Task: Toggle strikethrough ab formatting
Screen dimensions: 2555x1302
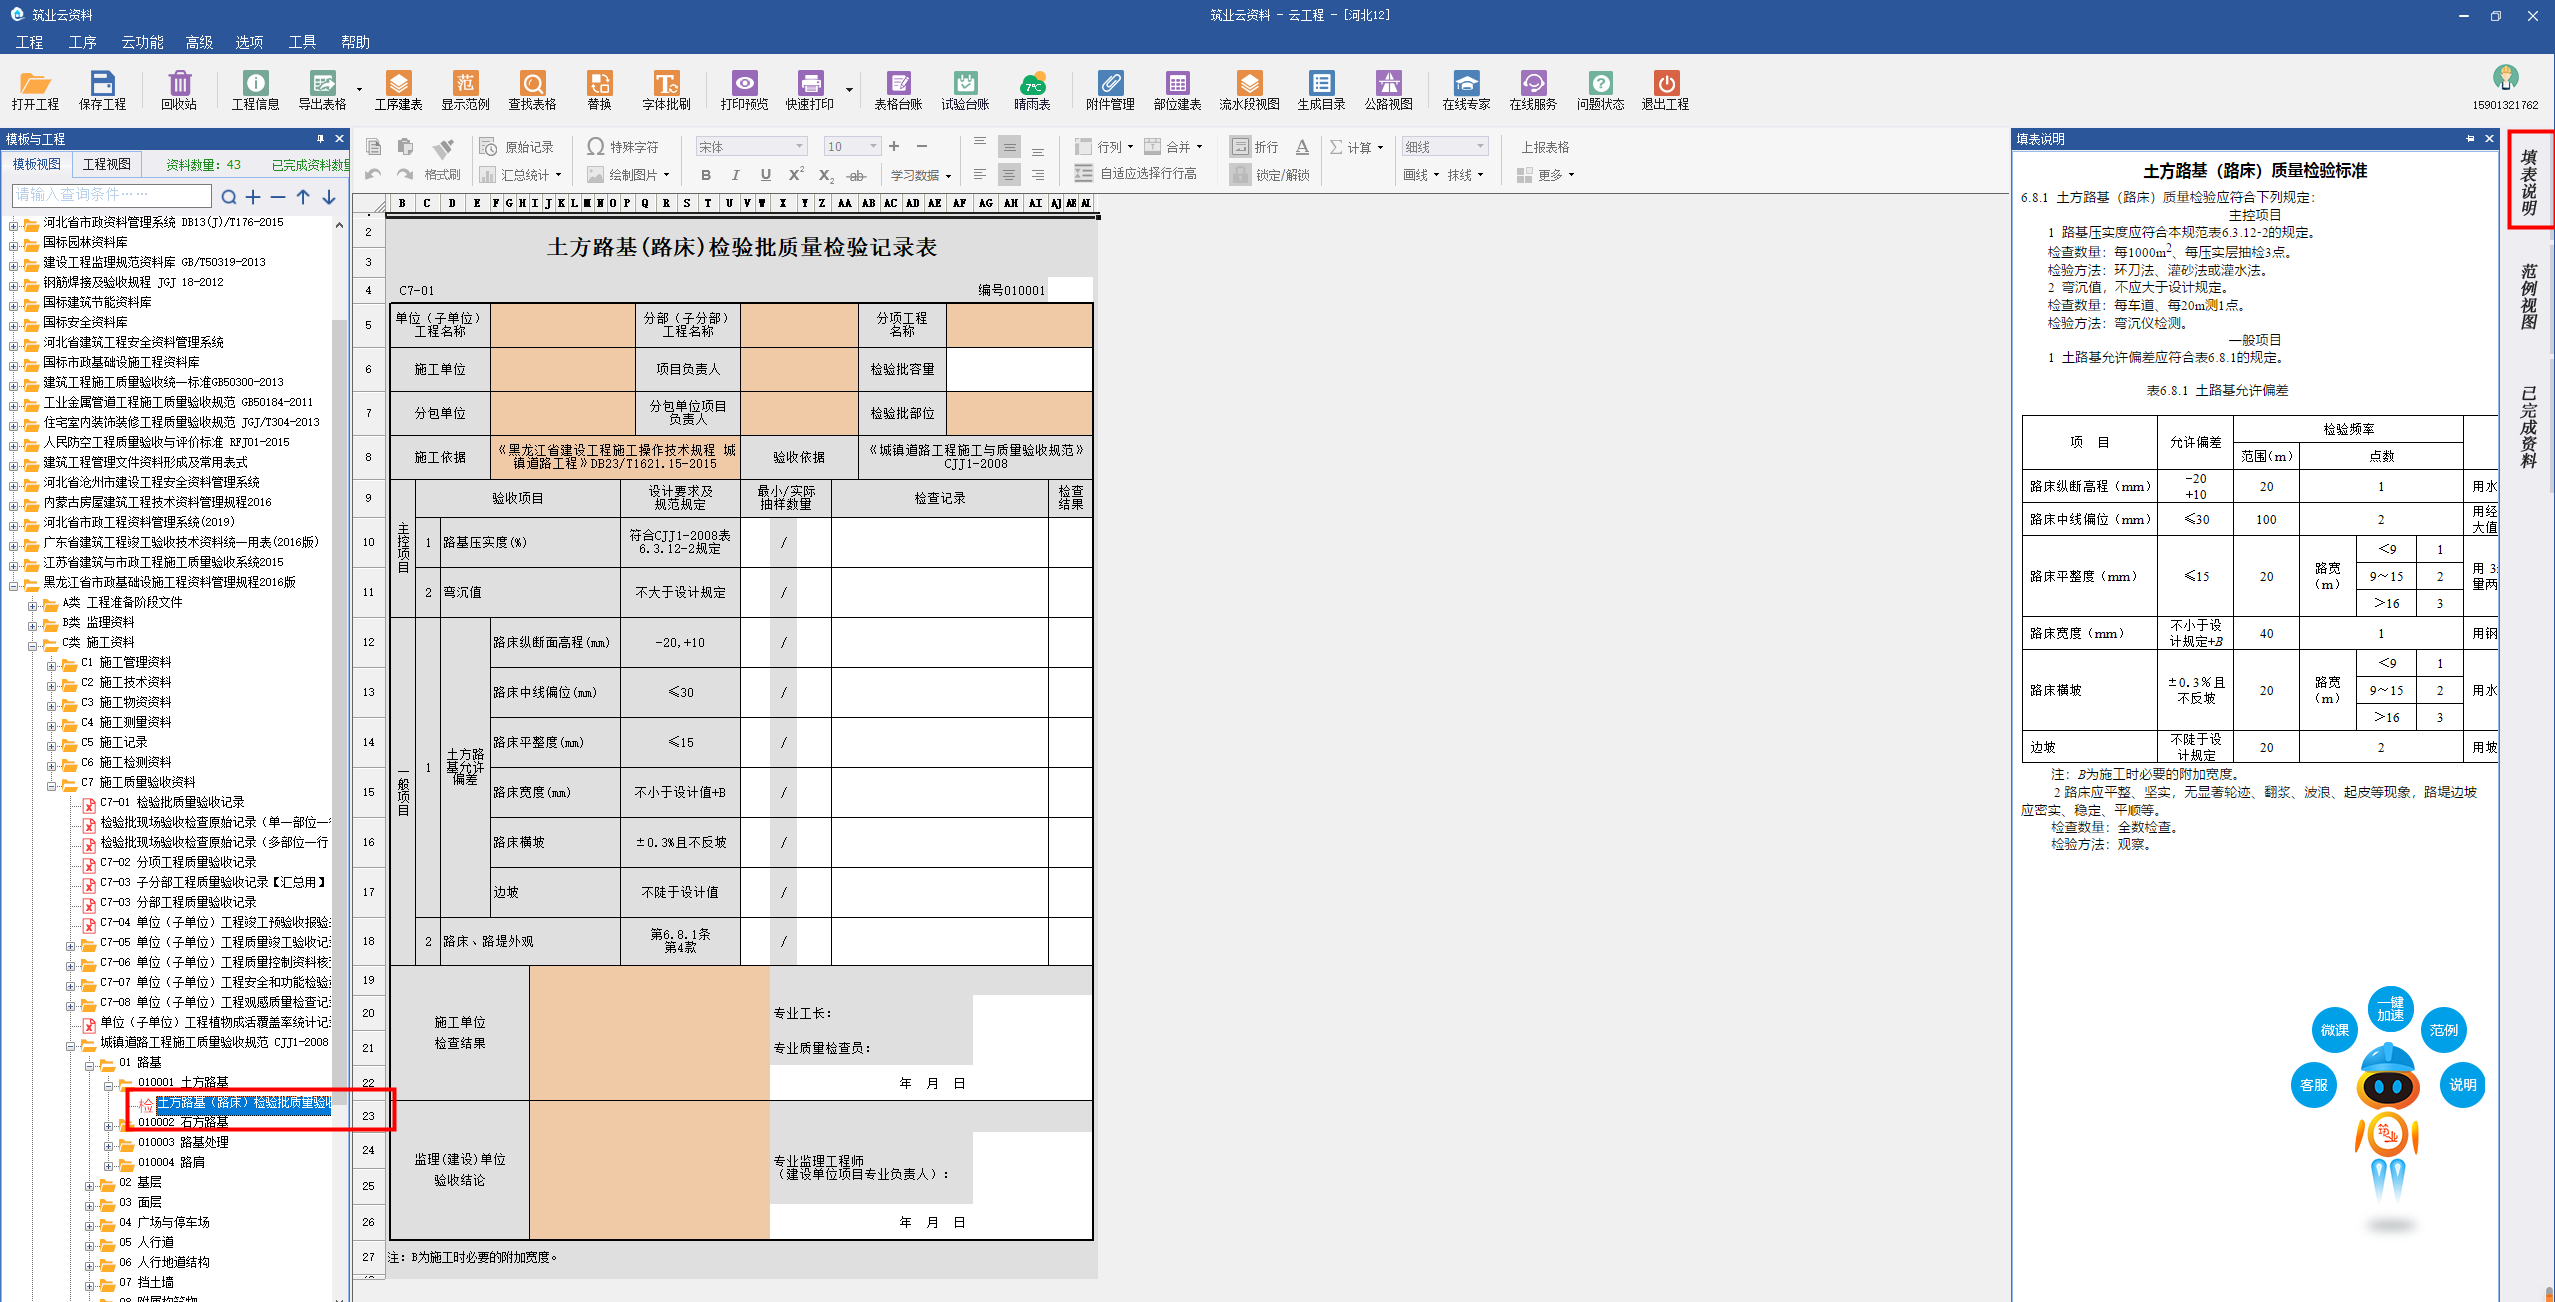Action: click(856, 175)
